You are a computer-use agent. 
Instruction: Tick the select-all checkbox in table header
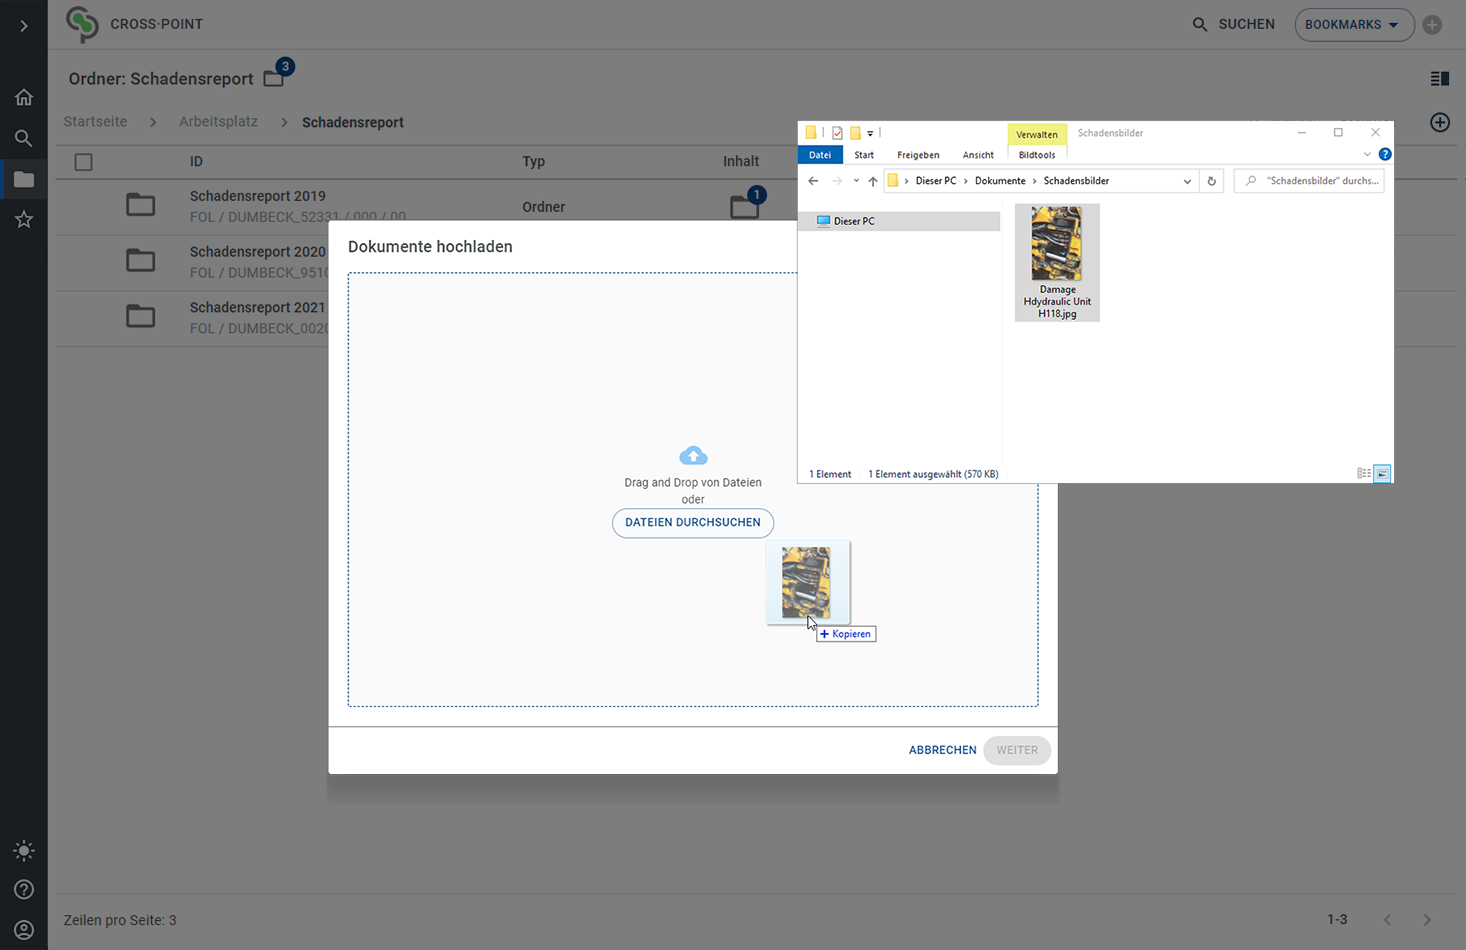pos(84,162)
